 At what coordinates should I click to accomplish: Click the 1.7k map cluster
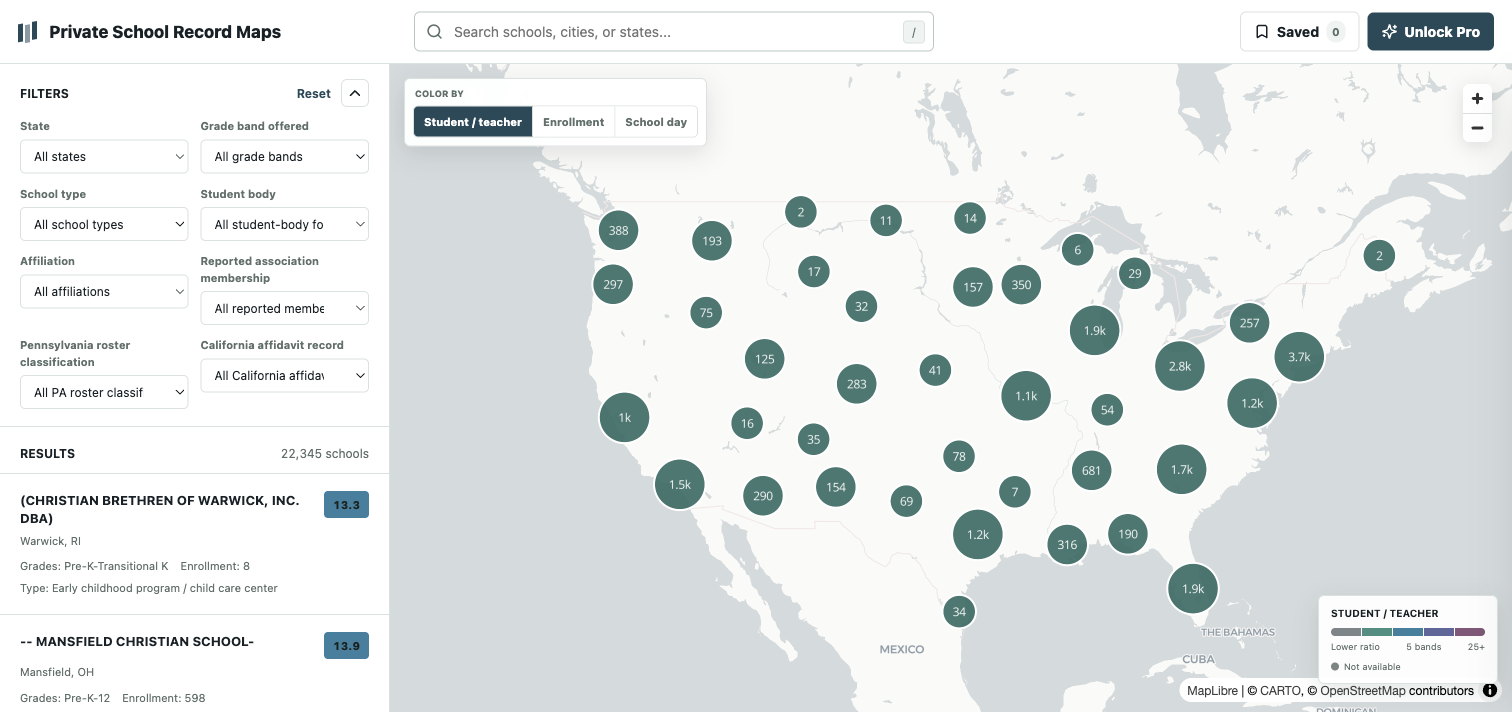pos(1182,469)
